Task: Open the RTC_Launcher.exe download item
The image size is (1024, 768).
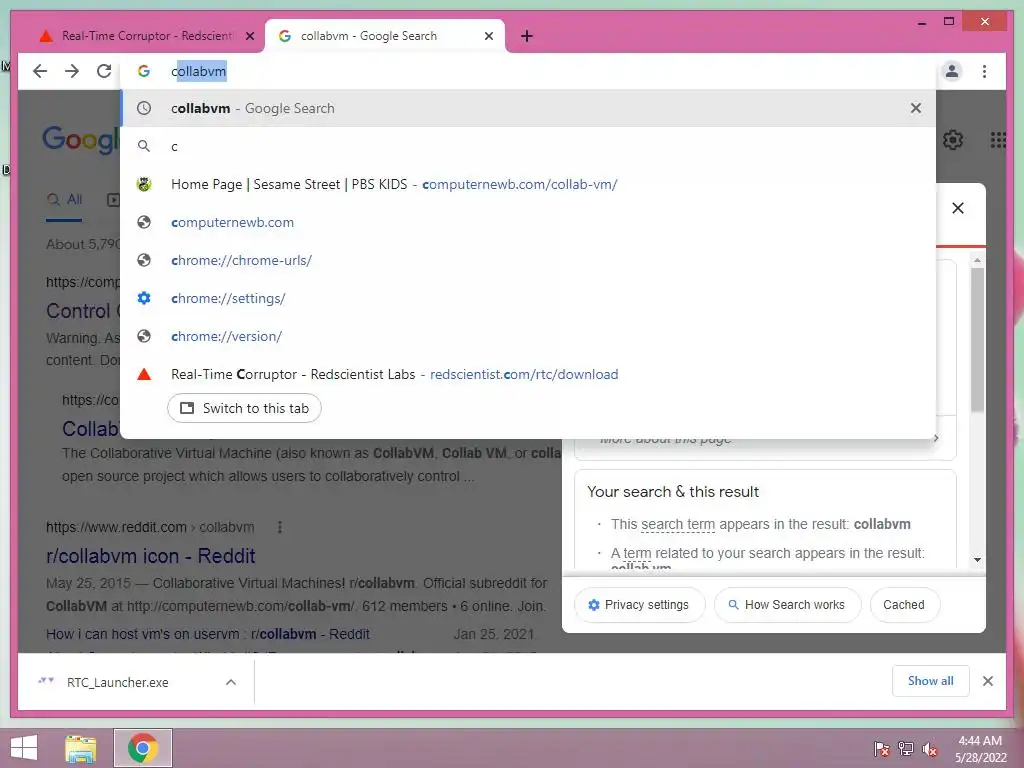Action: 118,682
